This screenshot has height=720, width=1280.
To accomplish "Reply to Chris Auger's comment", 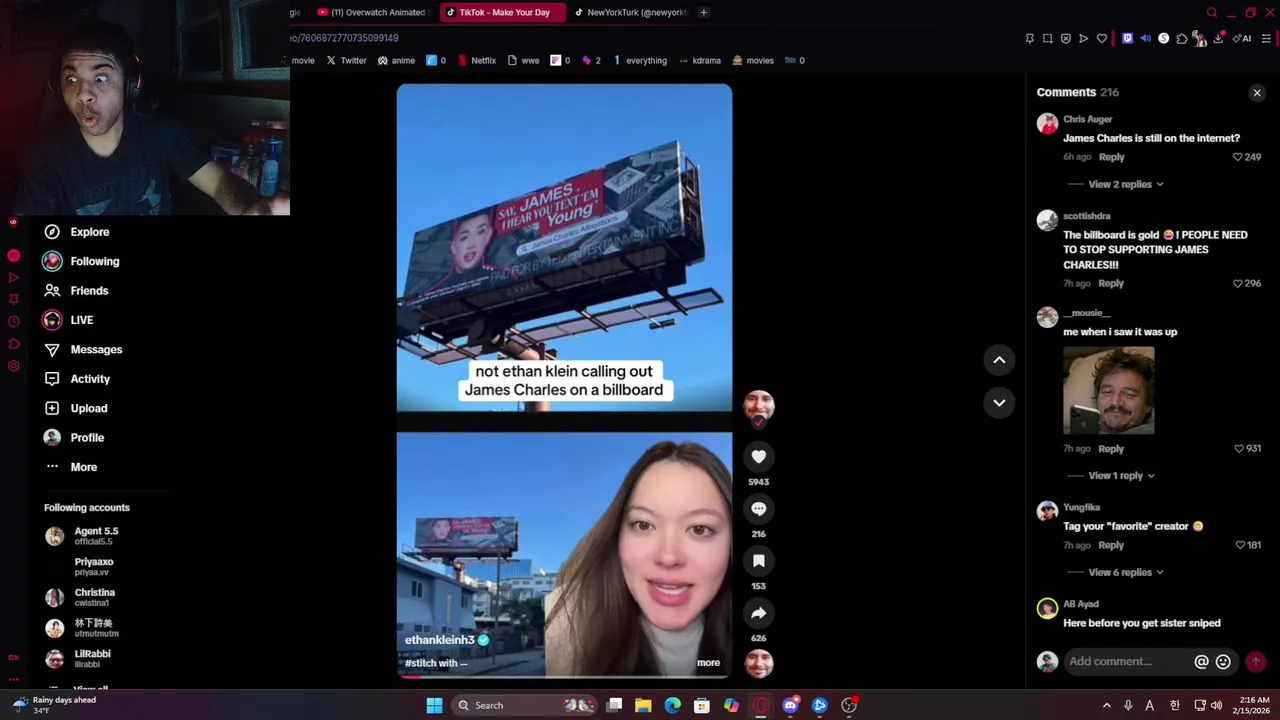I will point(1111,157).
